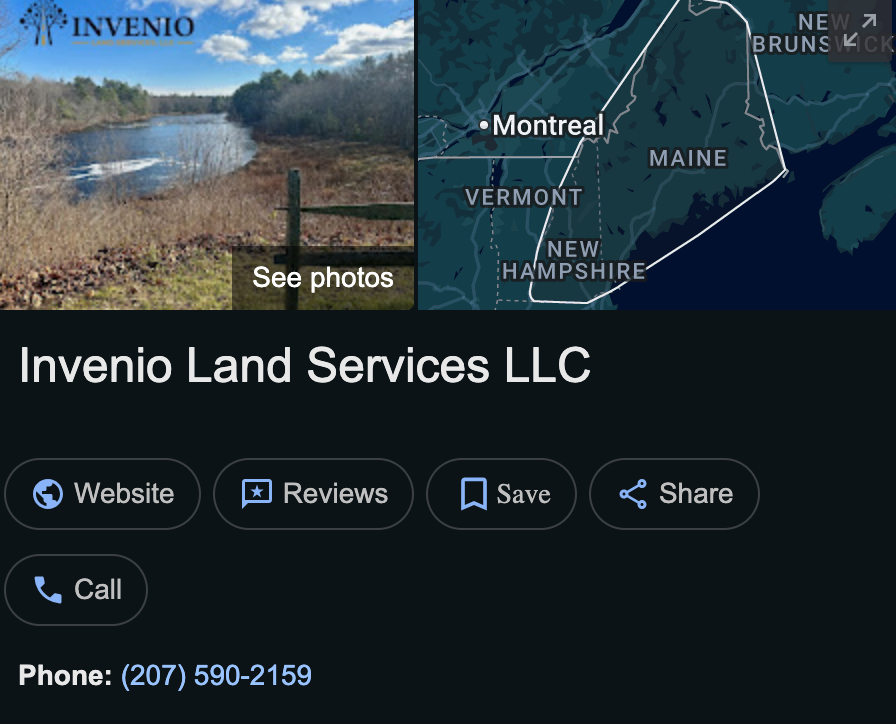Expand the map with the arrows icon
The width and height of the screenshot is (896, 724).
tap(860, 31)
